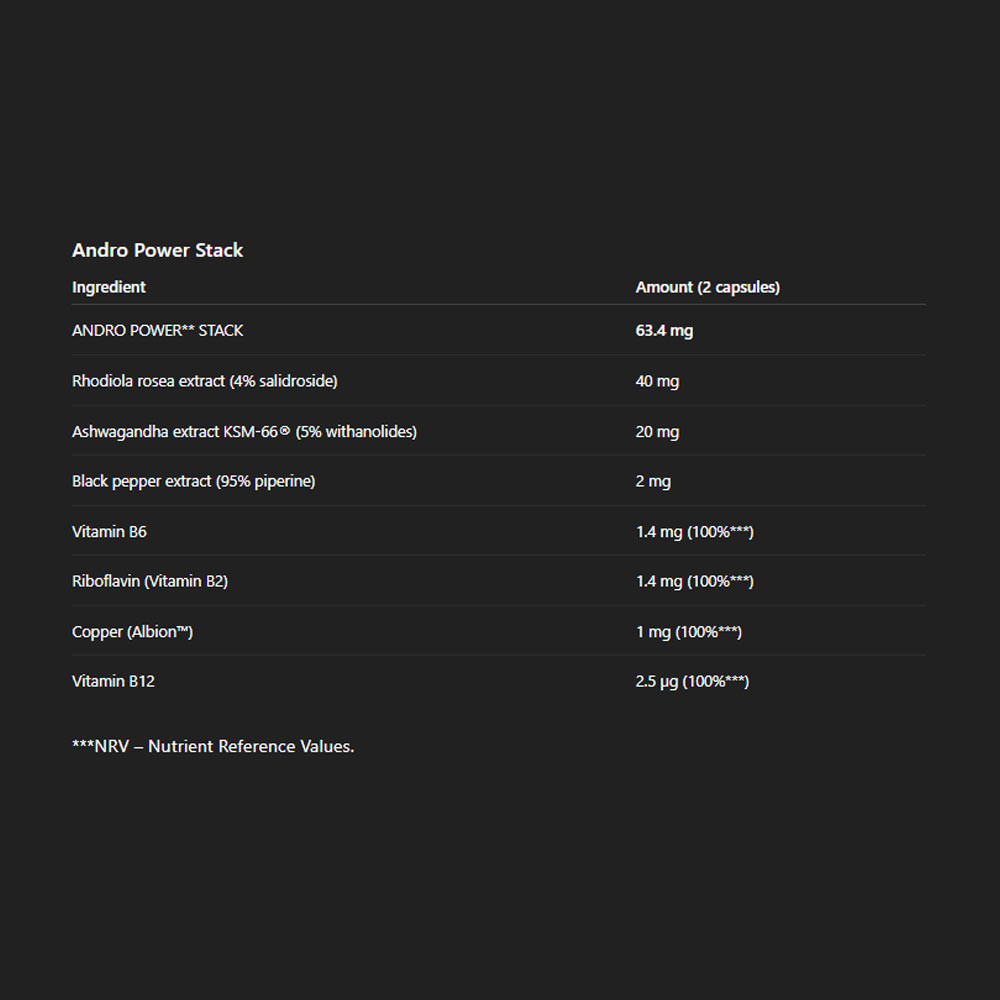
Task: Click the amount value for Vitamin B6
Action: [694, 532]
